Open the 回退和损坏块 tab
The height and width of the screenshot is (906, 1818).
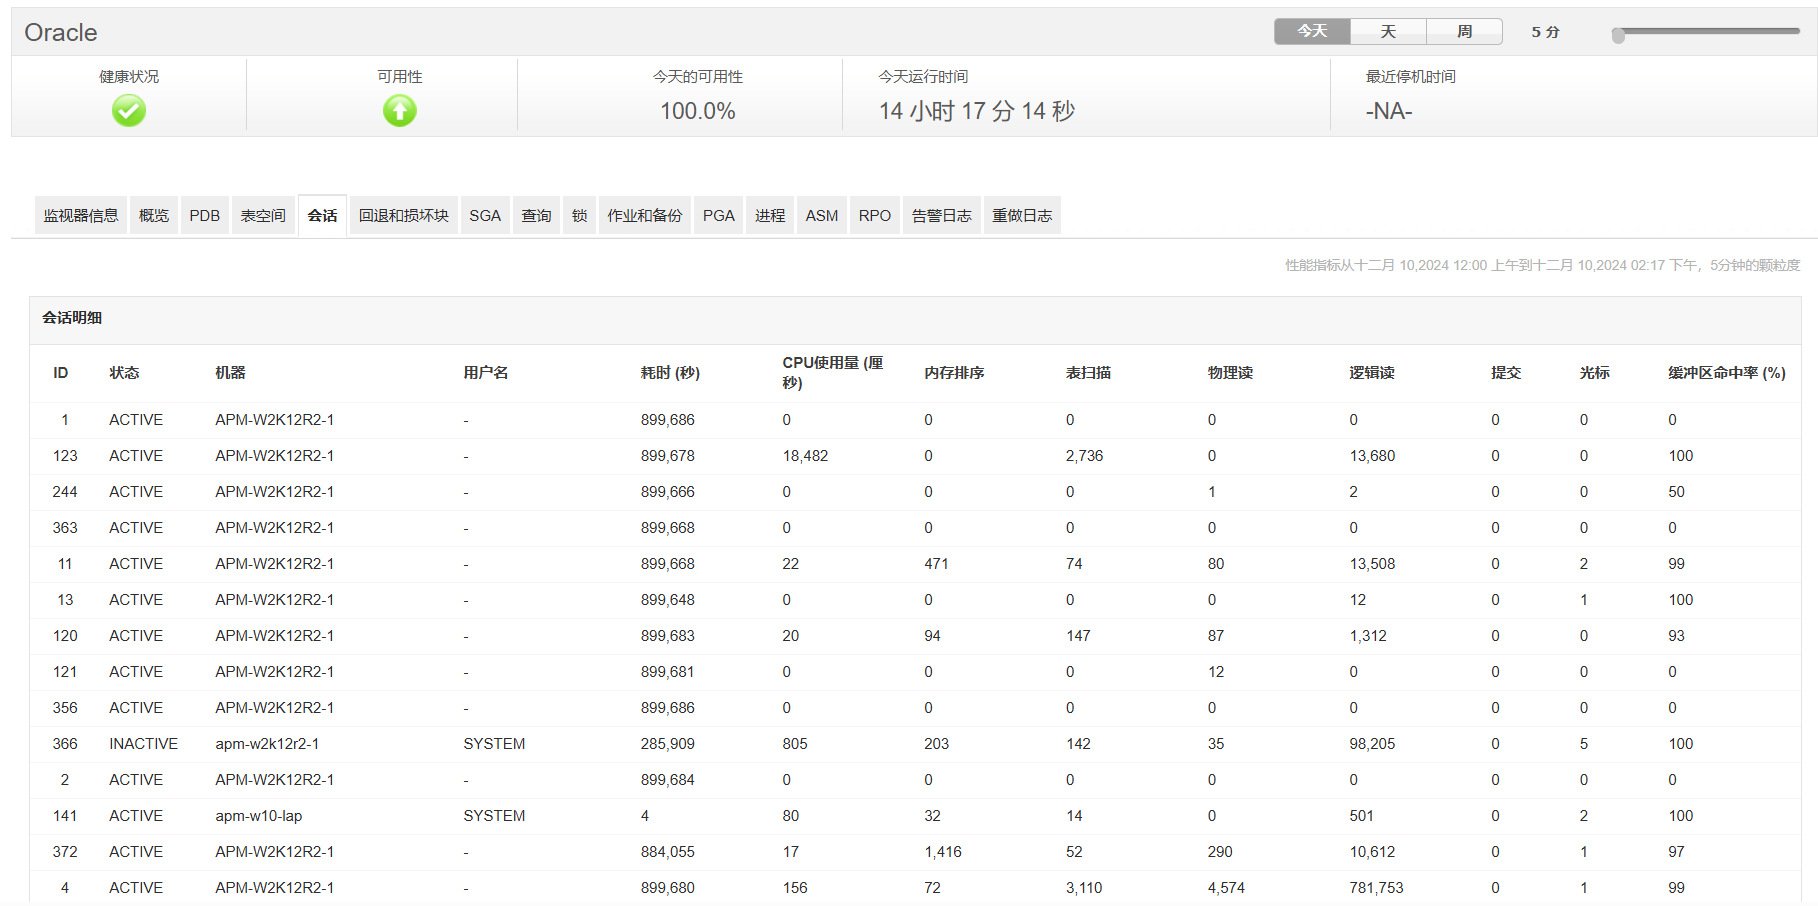404,216
